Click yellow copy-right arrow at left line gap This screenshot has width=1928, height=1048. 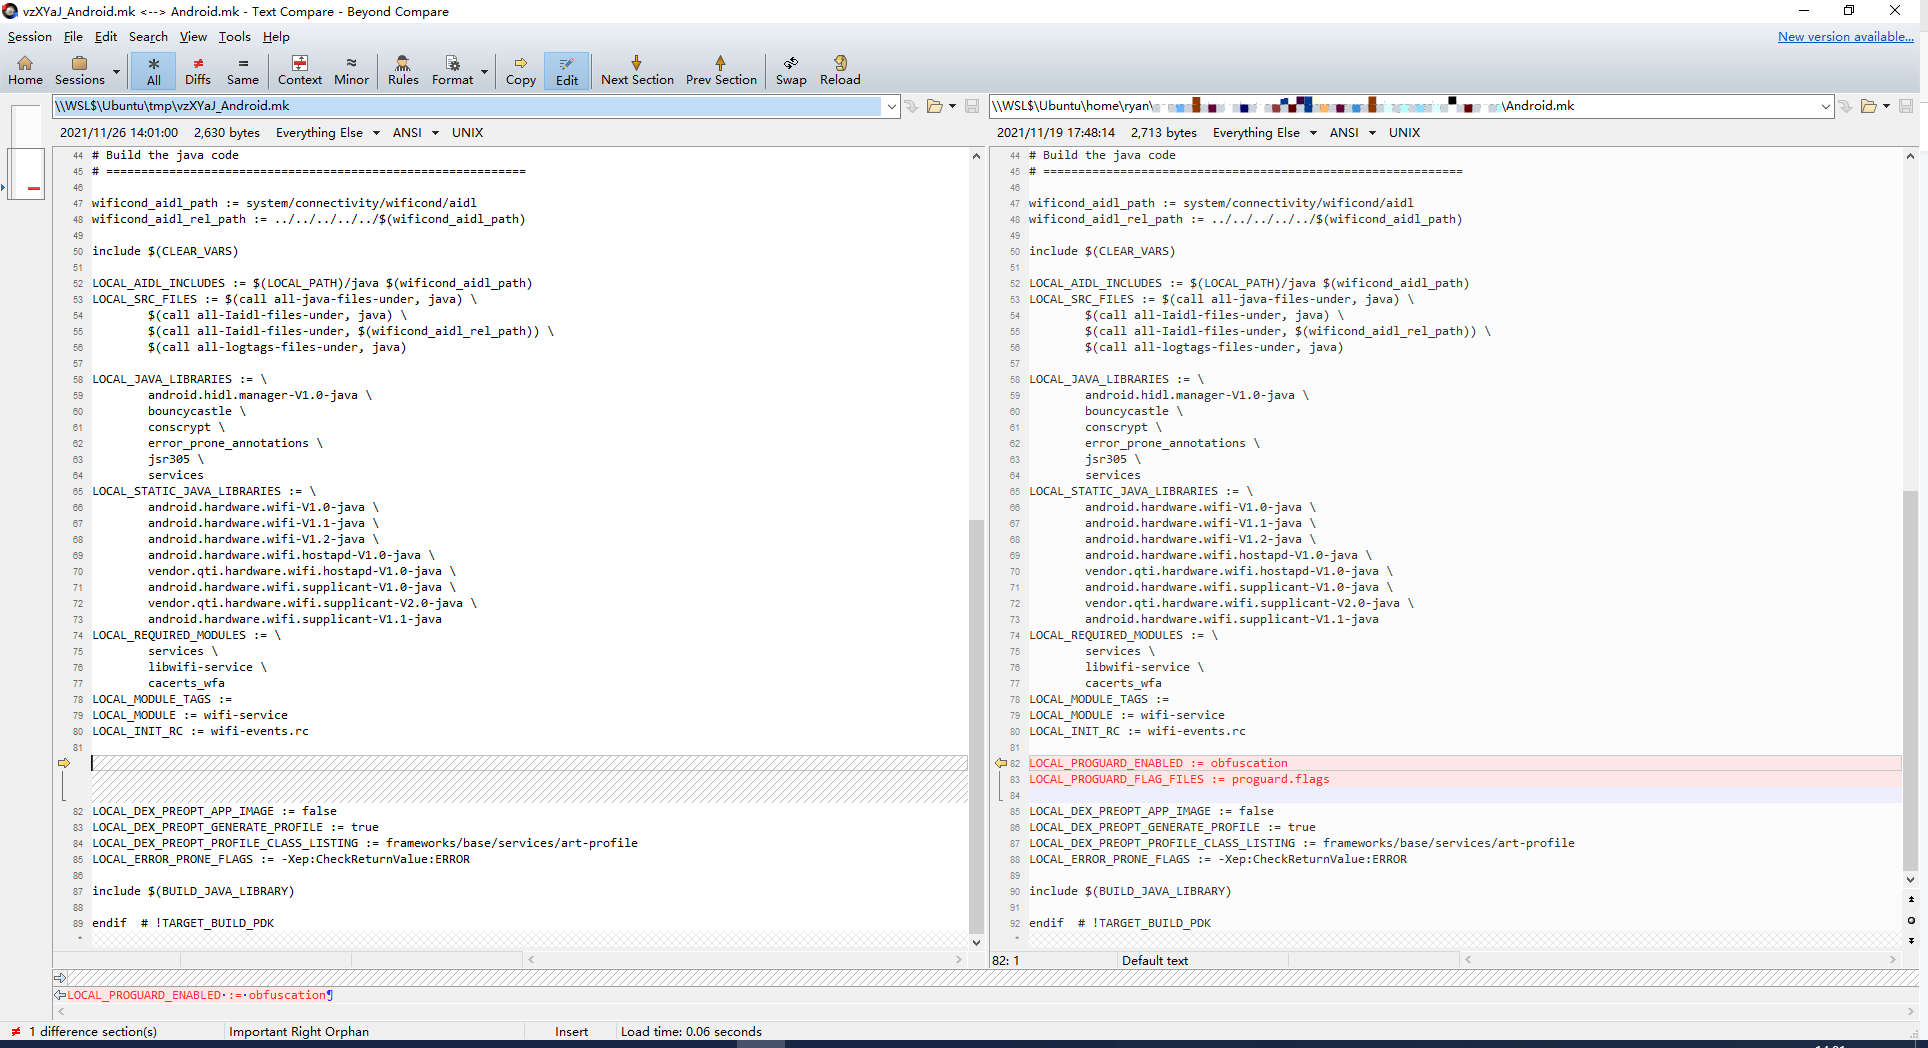click(64, 763)
